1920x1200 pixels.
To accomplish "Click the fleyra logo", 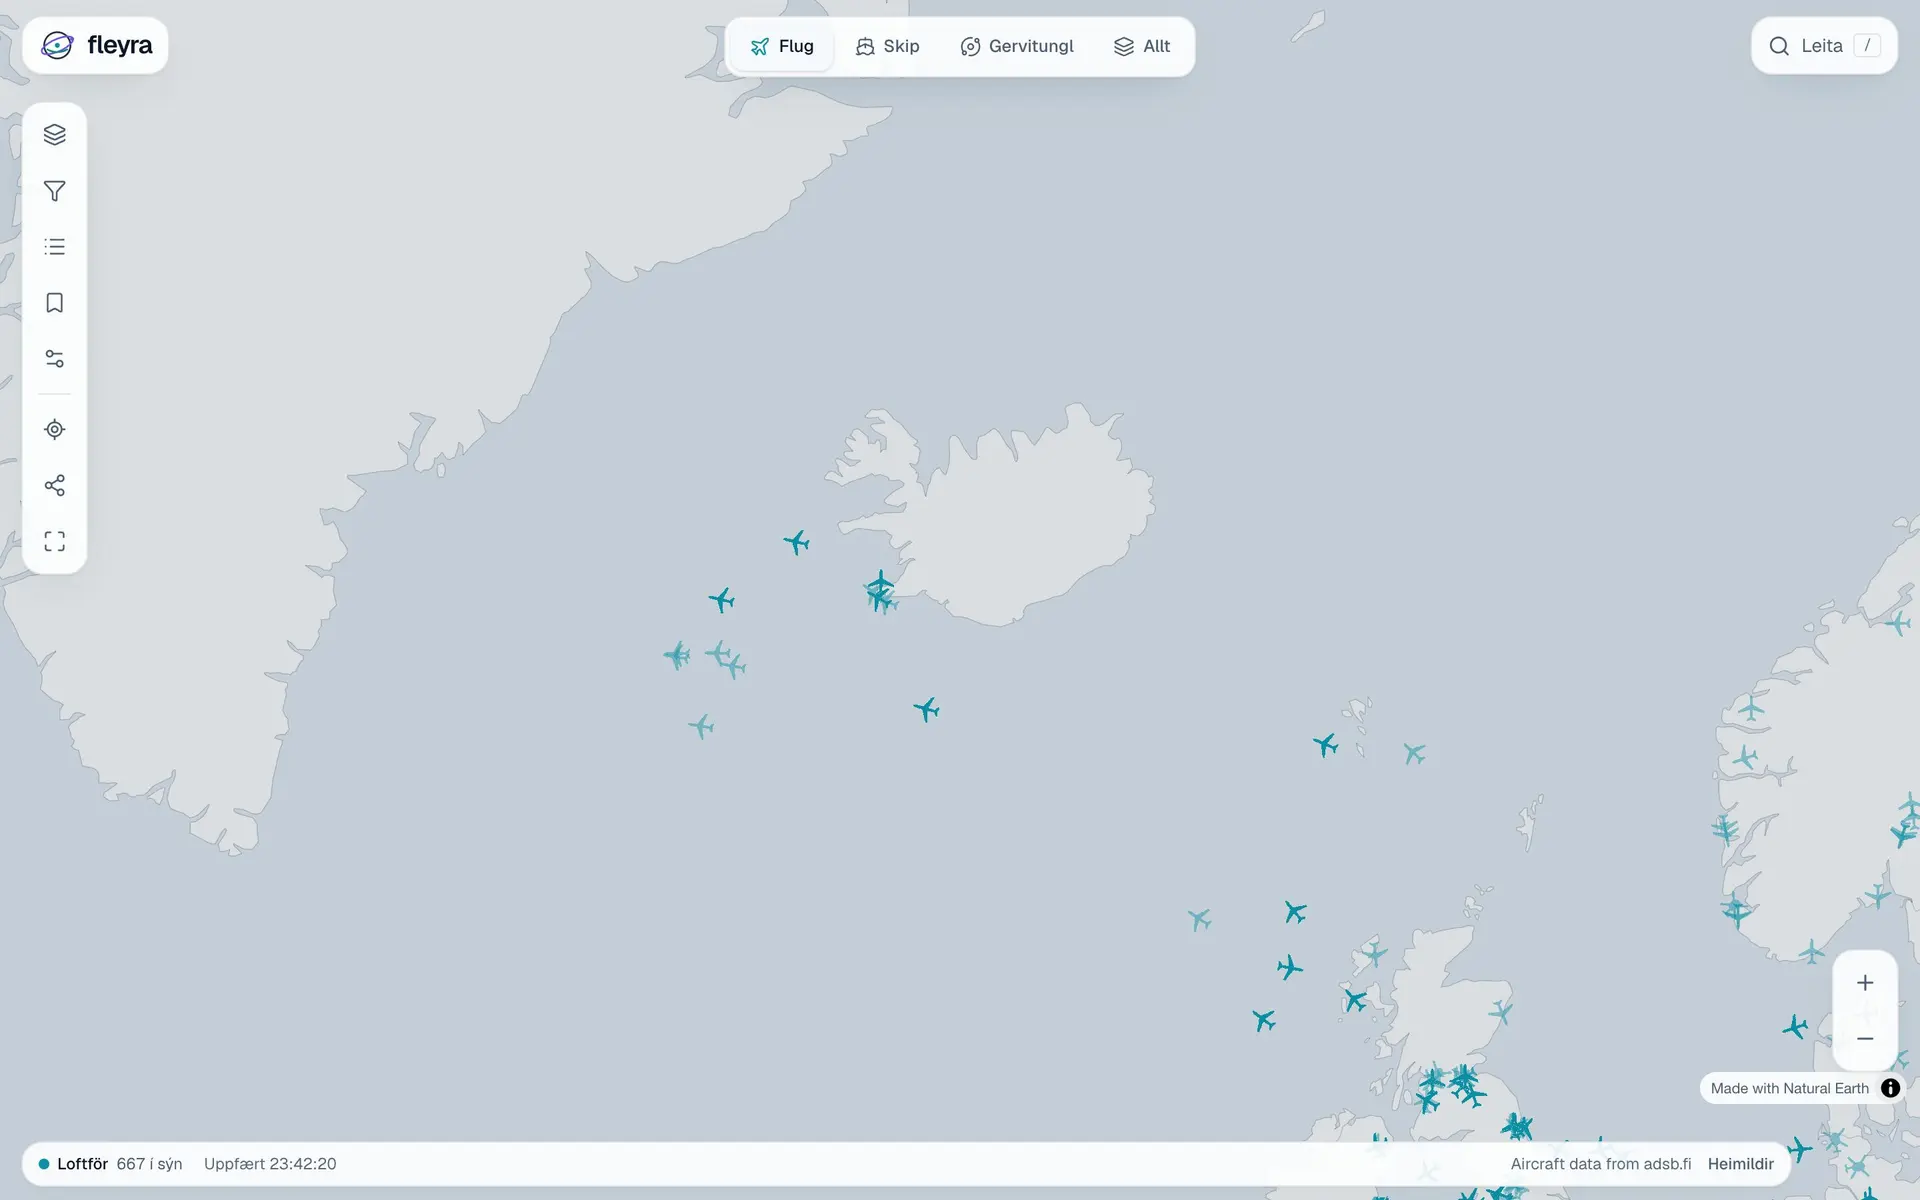I will 96,45.
